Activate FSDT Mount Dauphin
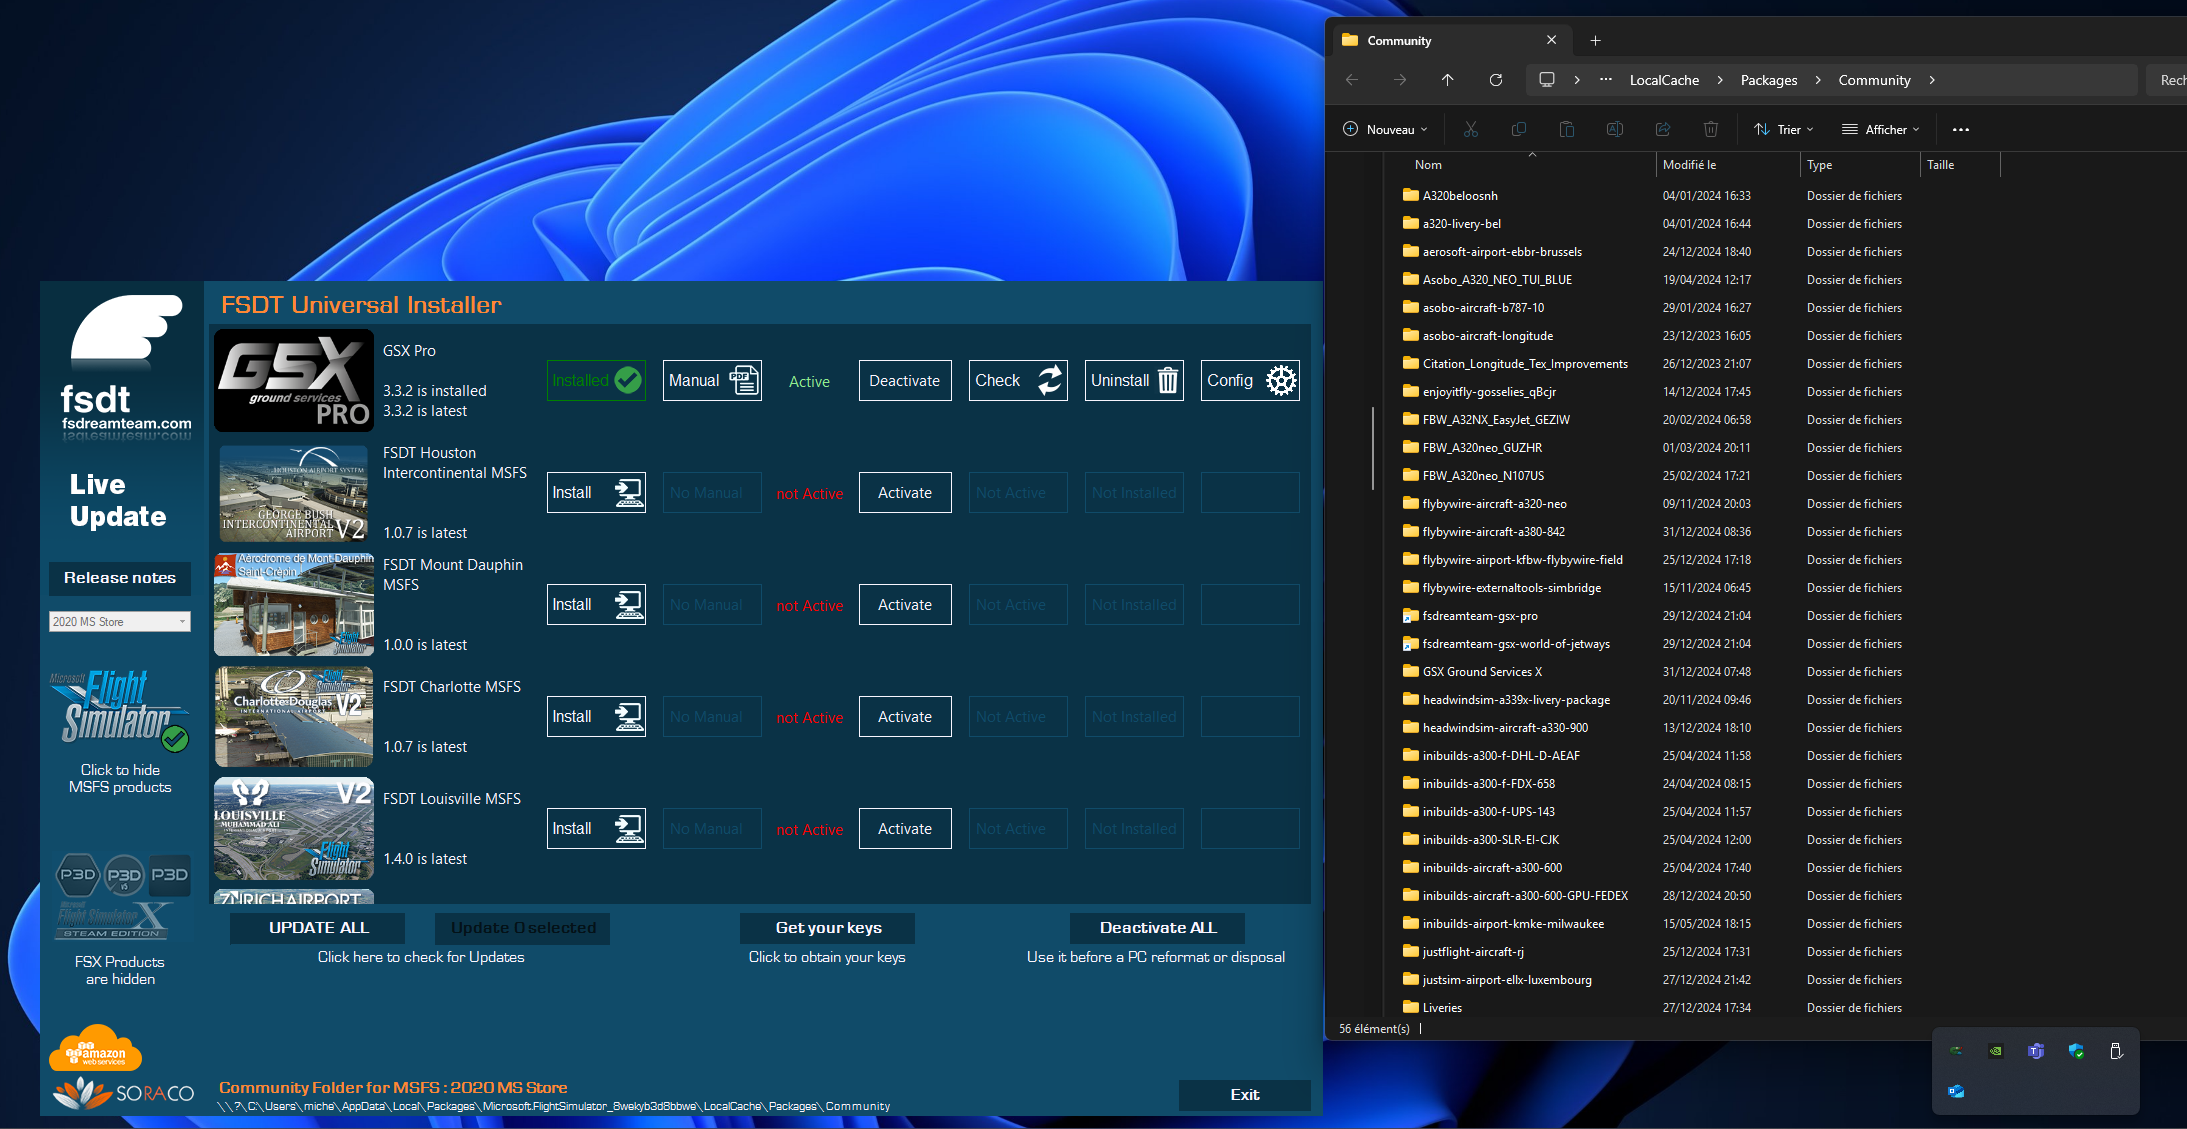Image resolution: width=2187 pixels, height=1129 pixels. [905, 605]
